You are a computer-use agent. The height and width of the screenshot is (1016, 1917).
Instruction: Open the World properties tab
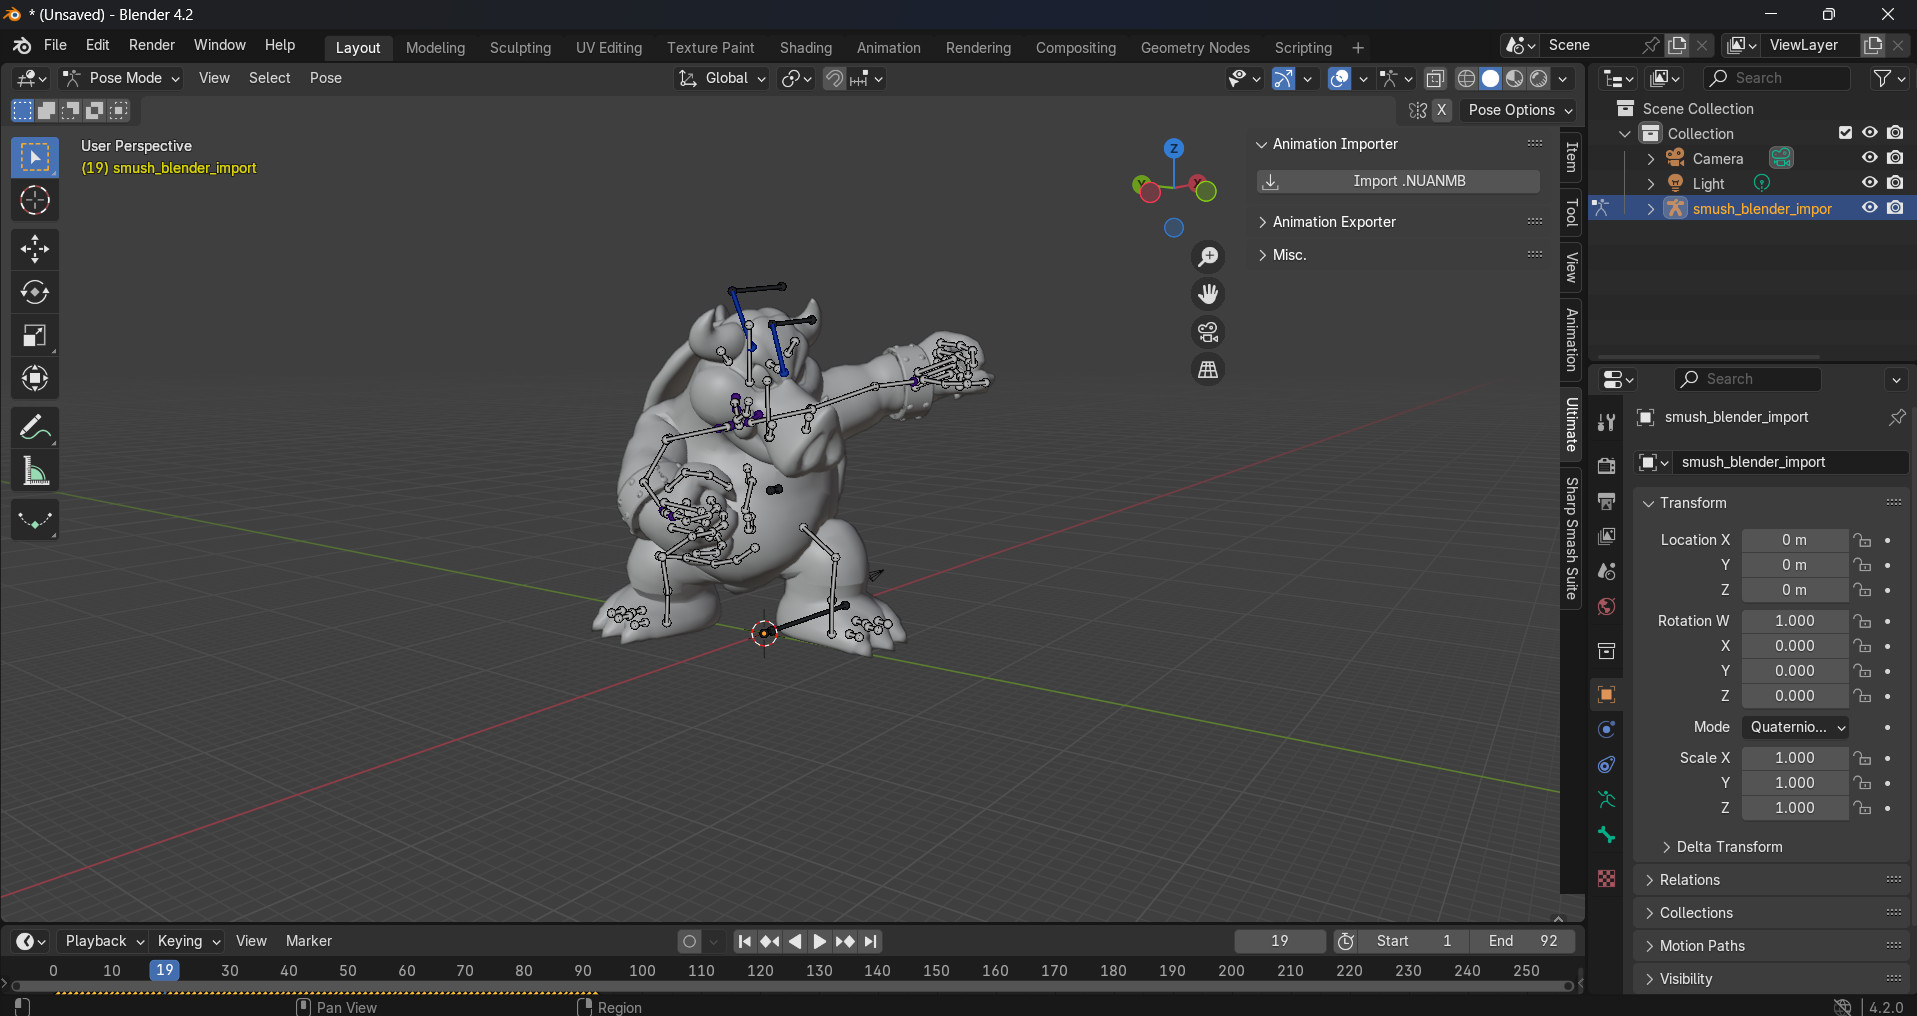1607,606
